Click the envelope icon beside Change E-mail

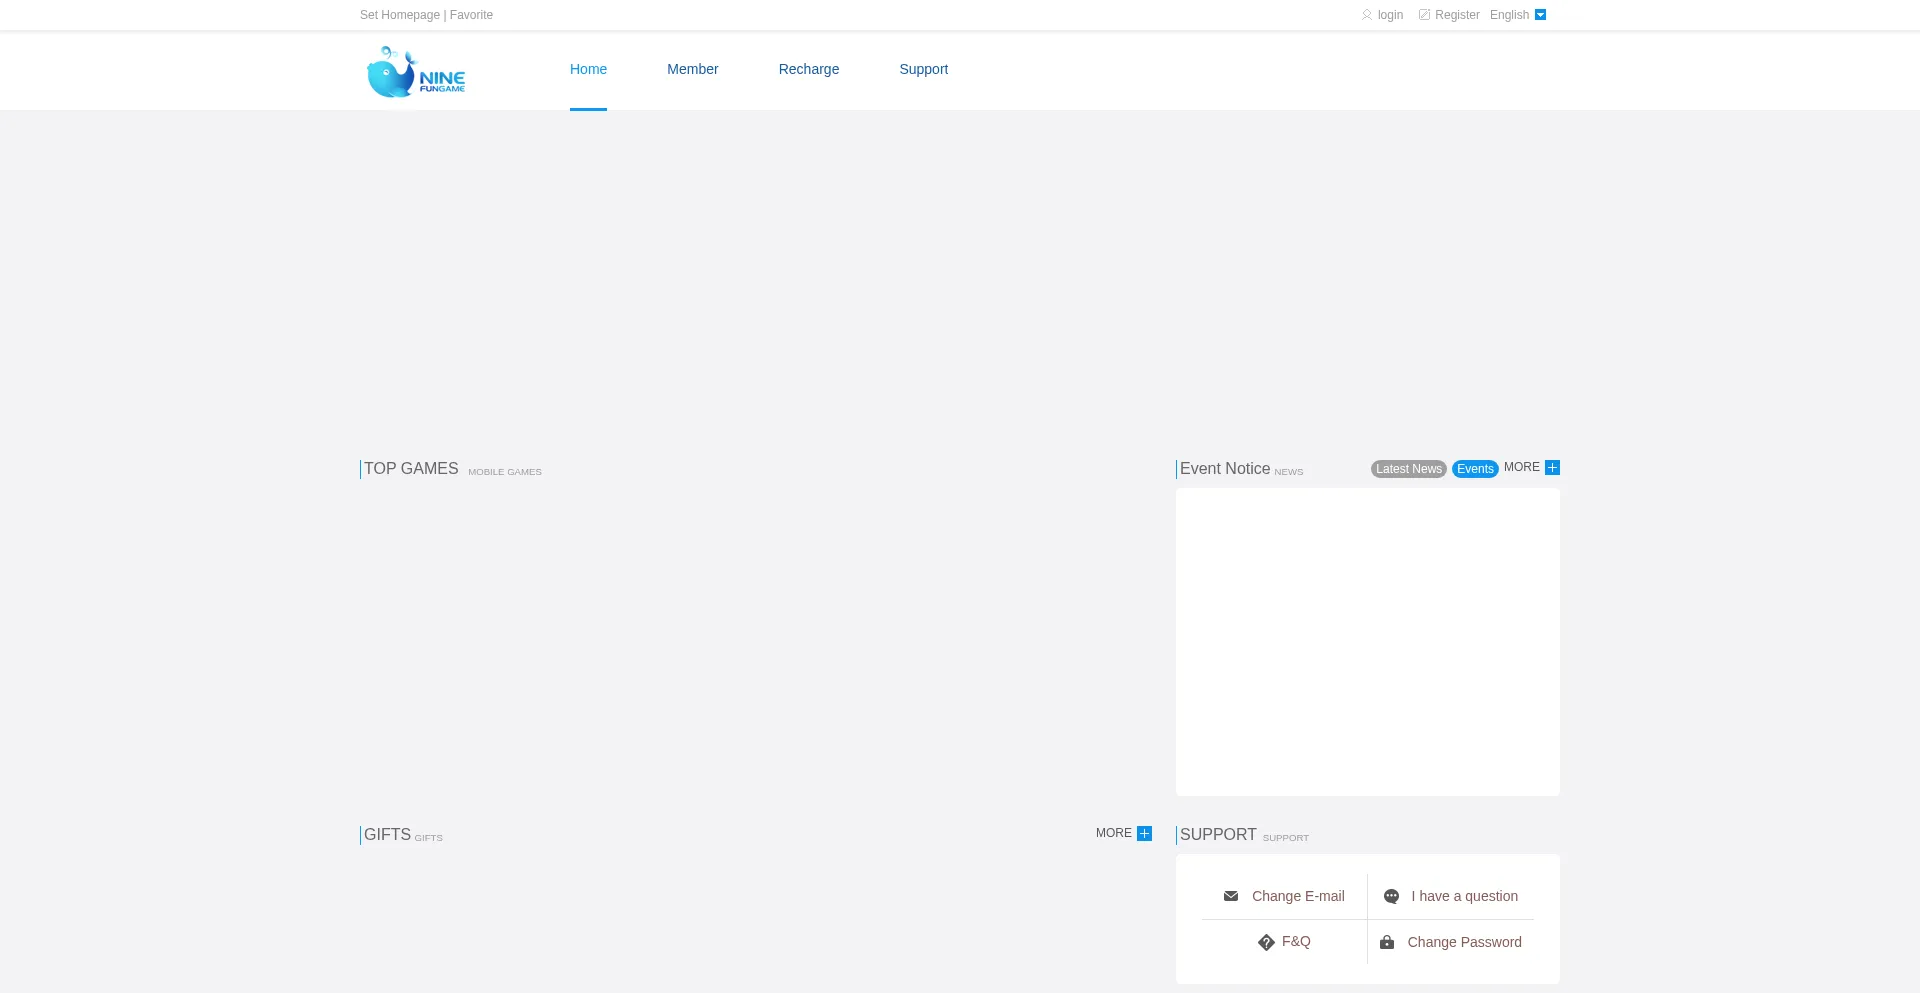pyautogui.click(x=1231, y=896)
